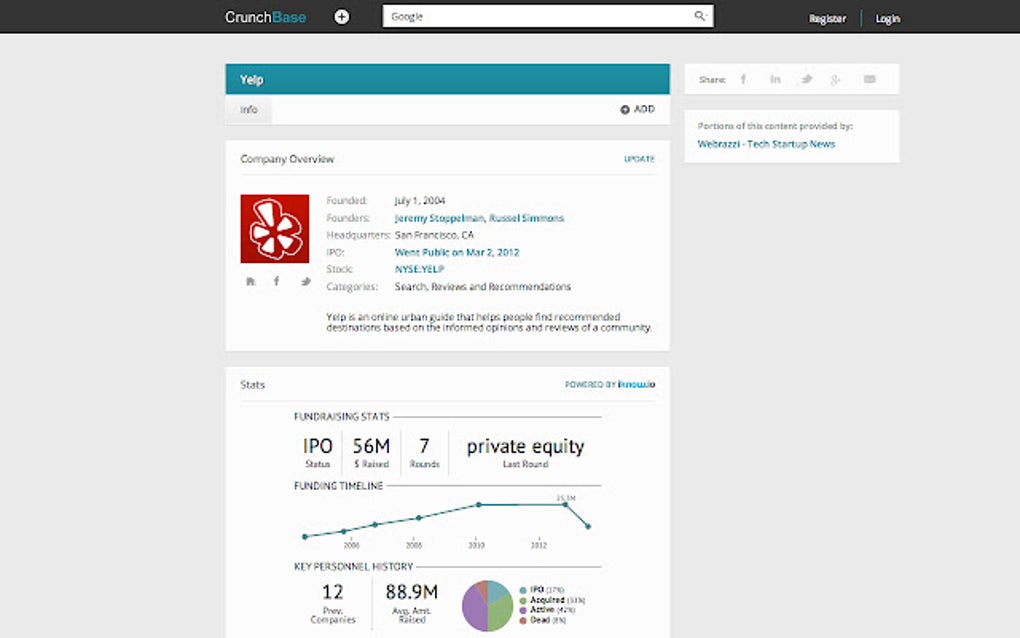Open Yelp's Twitter profile under the logo
Image resolution: width=1020 pixels, height=638 pixels.
pos(305,282)
